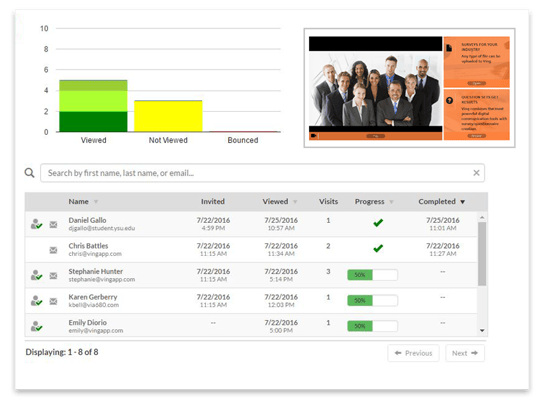Screen dimensions: 544x402
Task: Click Chris Battles' green progress checkmark
Action: [x=378, y=248]
